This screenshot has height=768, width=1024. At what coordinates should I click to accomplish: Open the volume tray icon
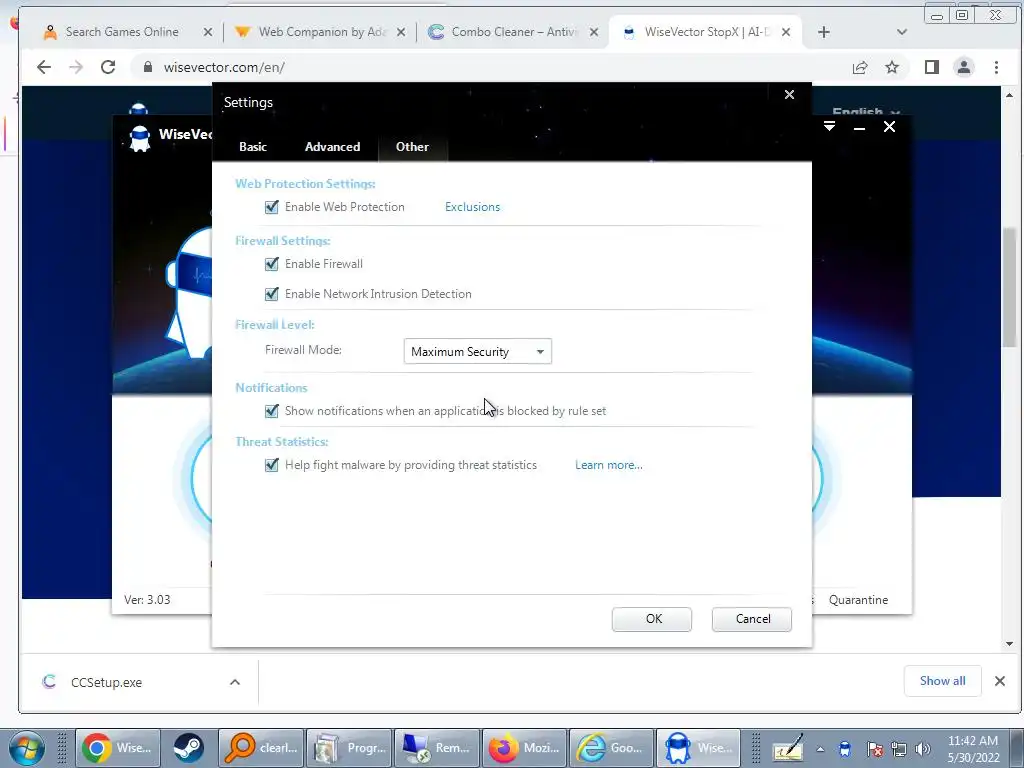pyautogui.click(x=923, y=749)
